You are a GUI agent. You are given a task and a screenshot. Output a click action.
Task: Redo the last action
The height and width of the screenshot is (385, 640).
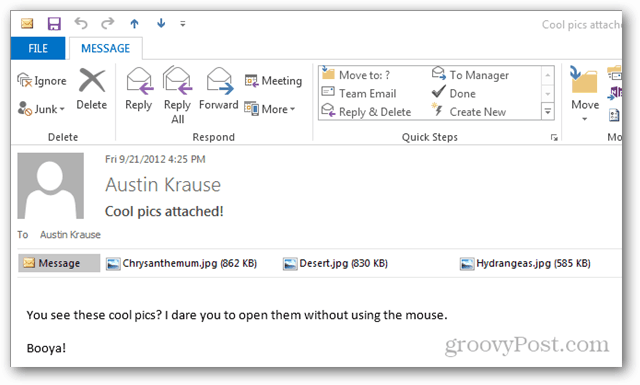[107, 23]
